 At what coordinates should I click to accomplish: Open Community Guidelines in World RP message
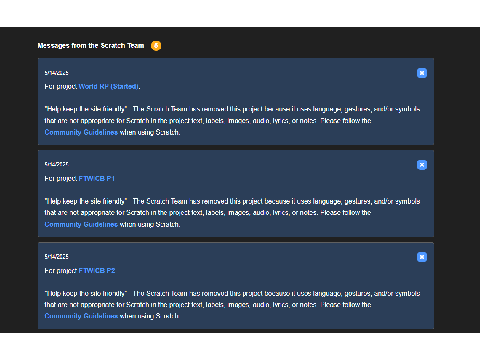81,132
